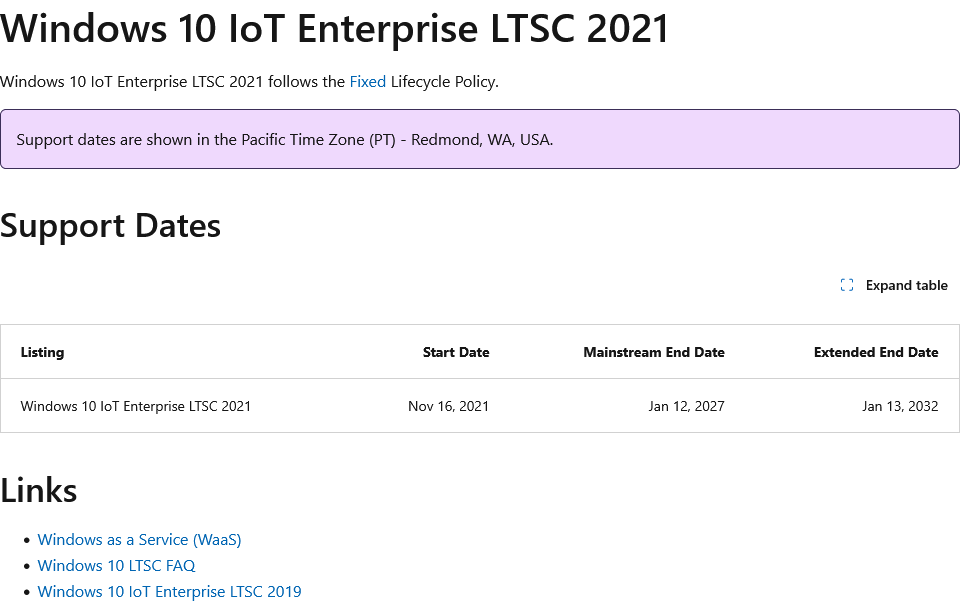Click the Listing column header
Viewport: 960px width, 604px height.
pos(42,352)
